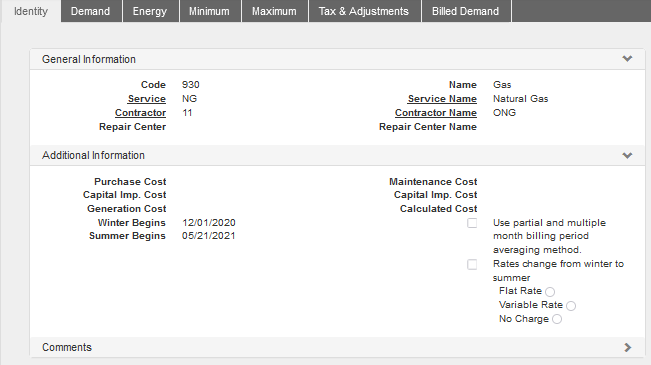Select the Minimum tab

click(x=209, y=11)
